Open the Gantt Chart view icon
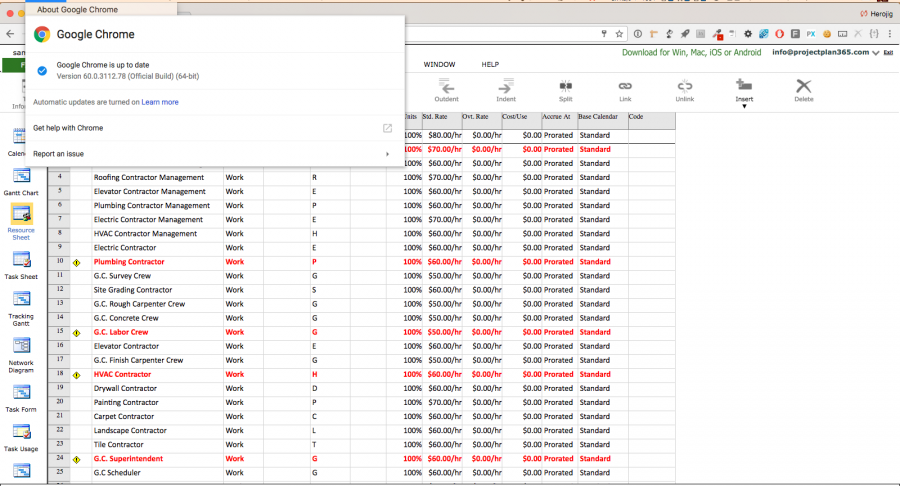 point(21,176)
